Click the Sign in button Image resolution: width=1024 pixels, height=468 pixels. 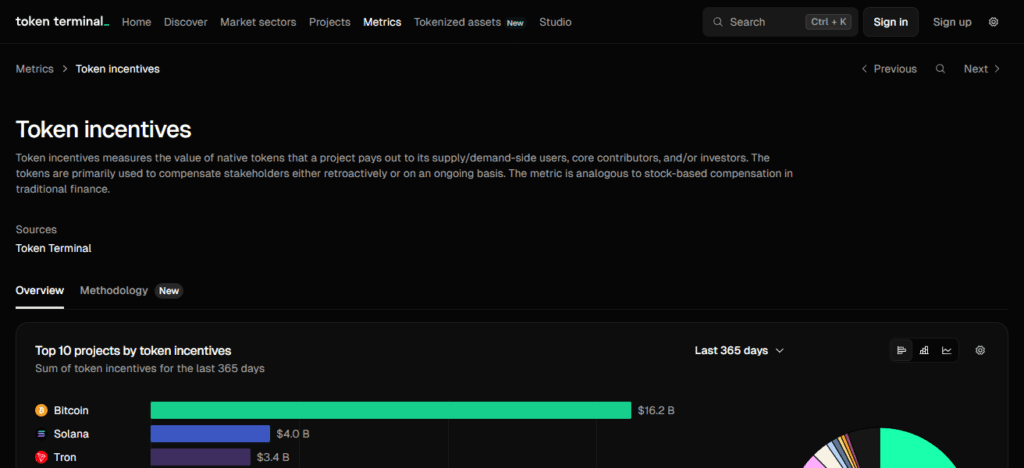(x=890, y=22)
